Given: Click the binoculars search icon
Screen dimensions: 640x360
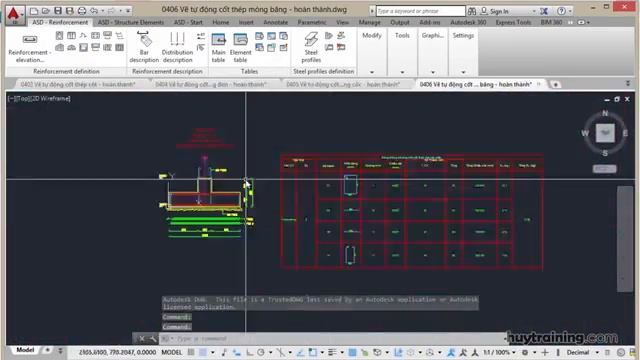Looking at the screenshot, I should point(472,11).
